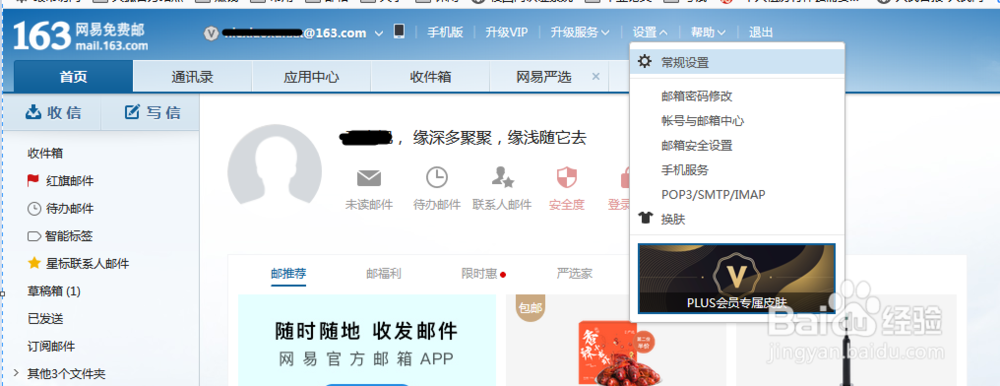Click the compose pencil icon on 写信
The width and height of the screenshot is (1000, 386).
click(131, 112)
